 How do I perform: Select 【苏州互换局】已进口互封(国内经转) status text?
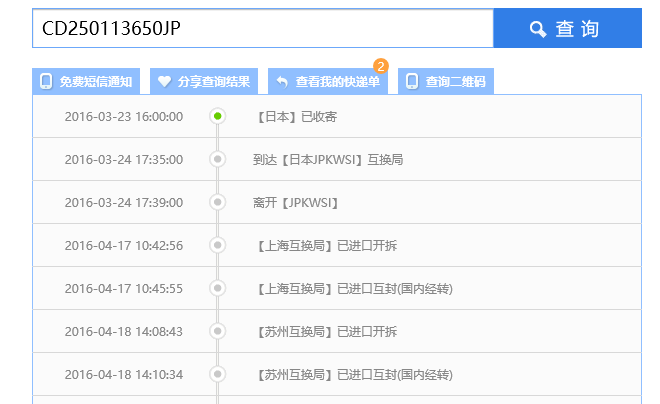353,375
